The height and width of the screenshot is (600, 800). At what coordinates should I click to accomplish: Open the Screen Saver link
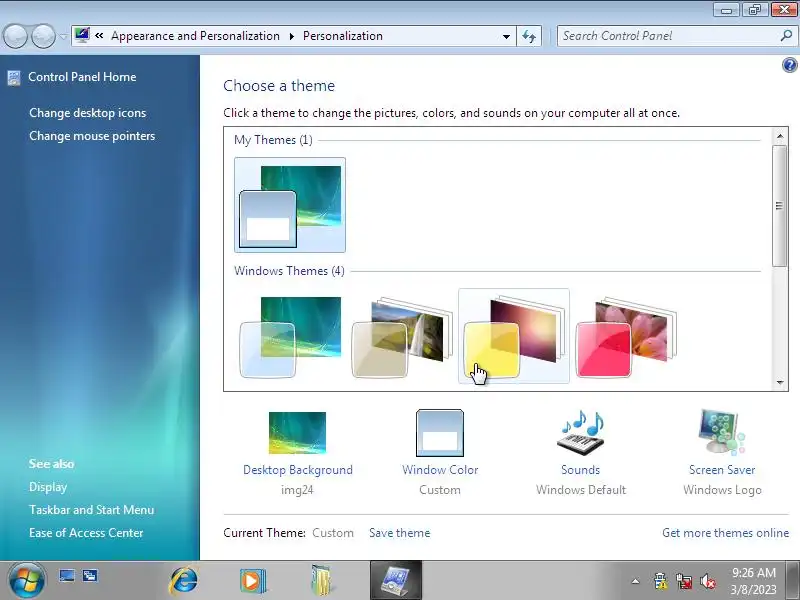coord(722,470)
